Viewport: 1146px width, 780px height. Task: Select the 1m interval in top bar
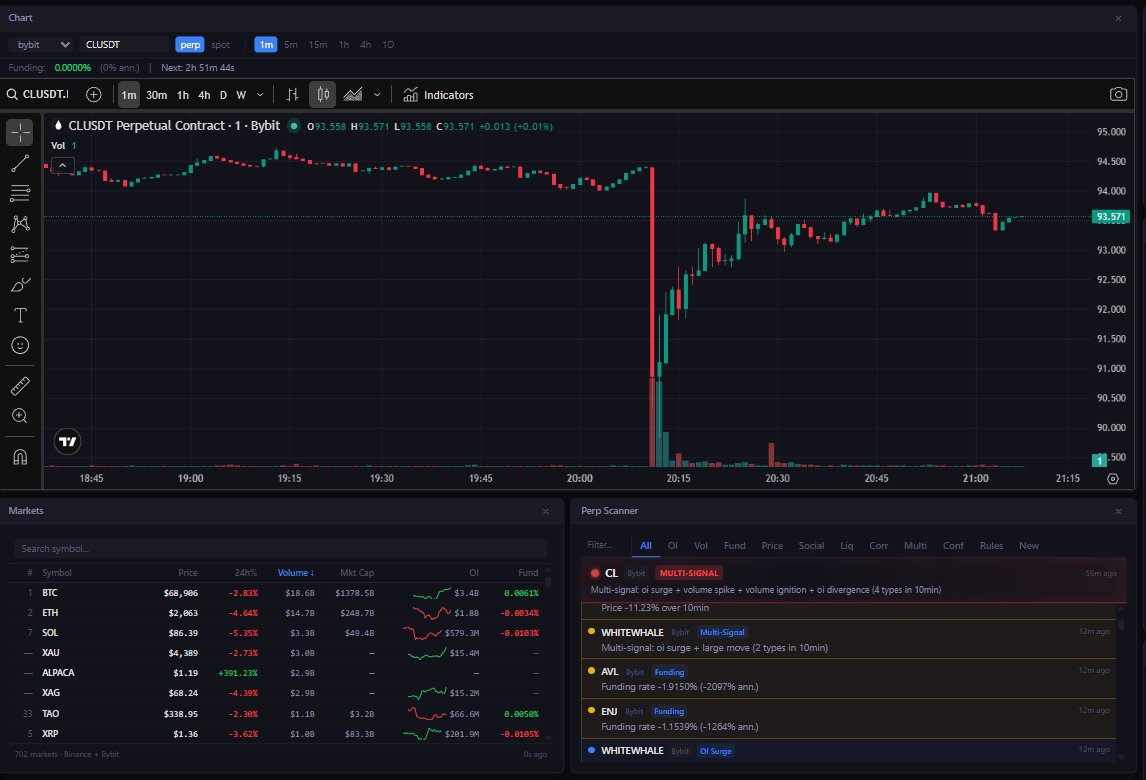[266, 45]
